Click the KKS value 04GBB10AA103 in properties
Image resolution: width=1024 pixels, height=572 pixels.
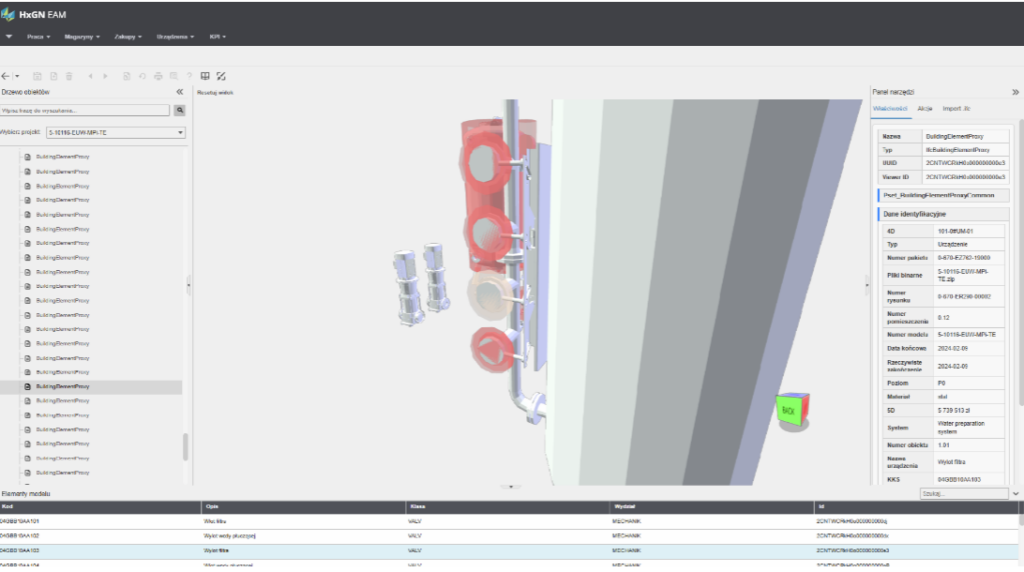959,480
